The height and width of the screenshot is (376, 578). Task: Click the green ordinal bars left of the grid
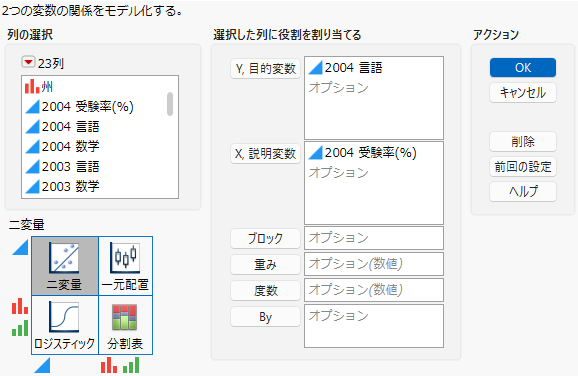pyautogui.click(x=20, y=328)
